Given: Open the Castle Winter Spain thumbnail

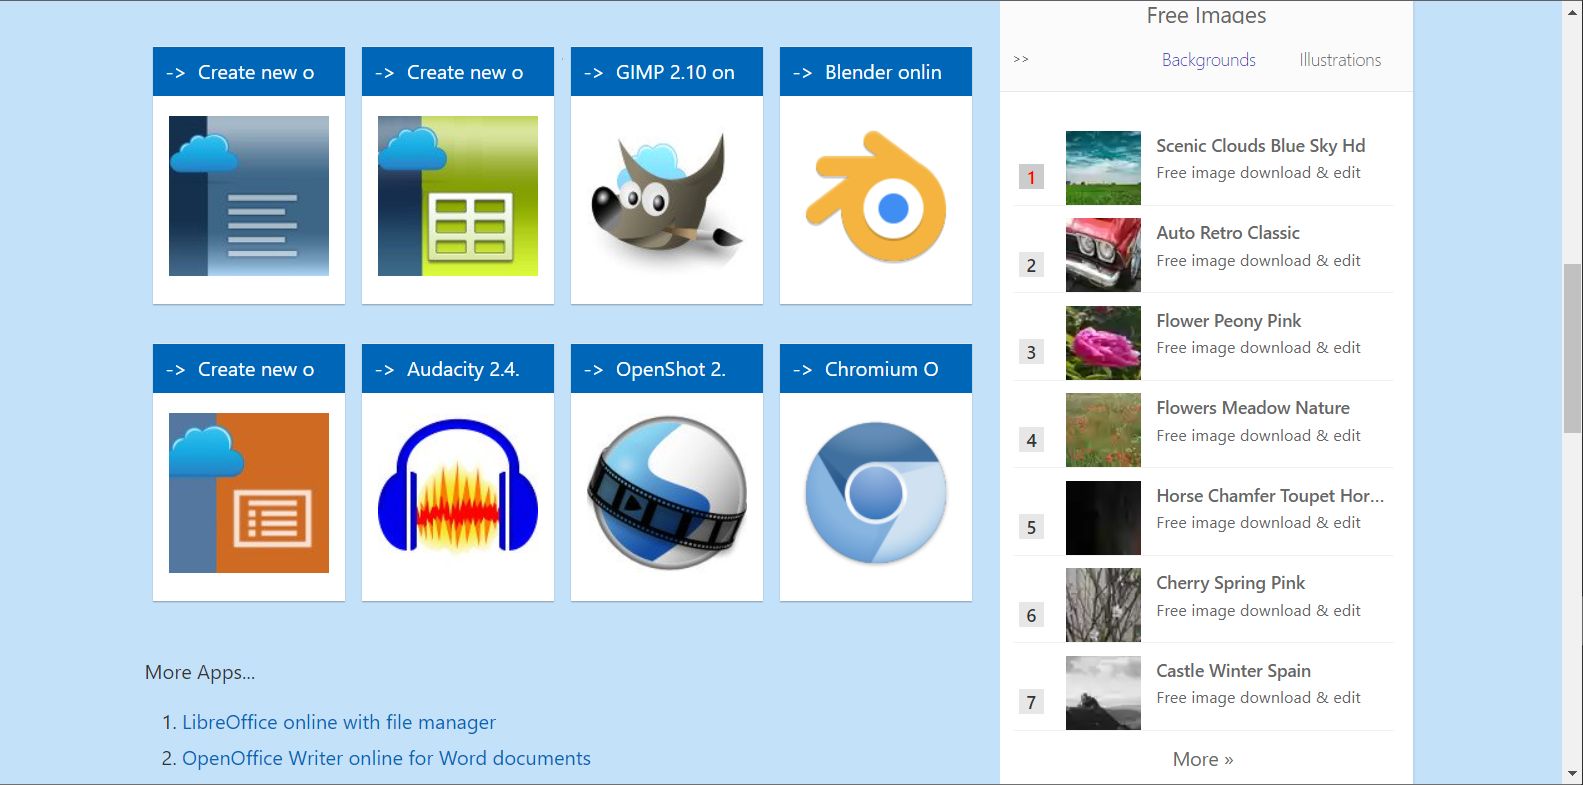Looking at the screenshot, I should coord(1103,693).
